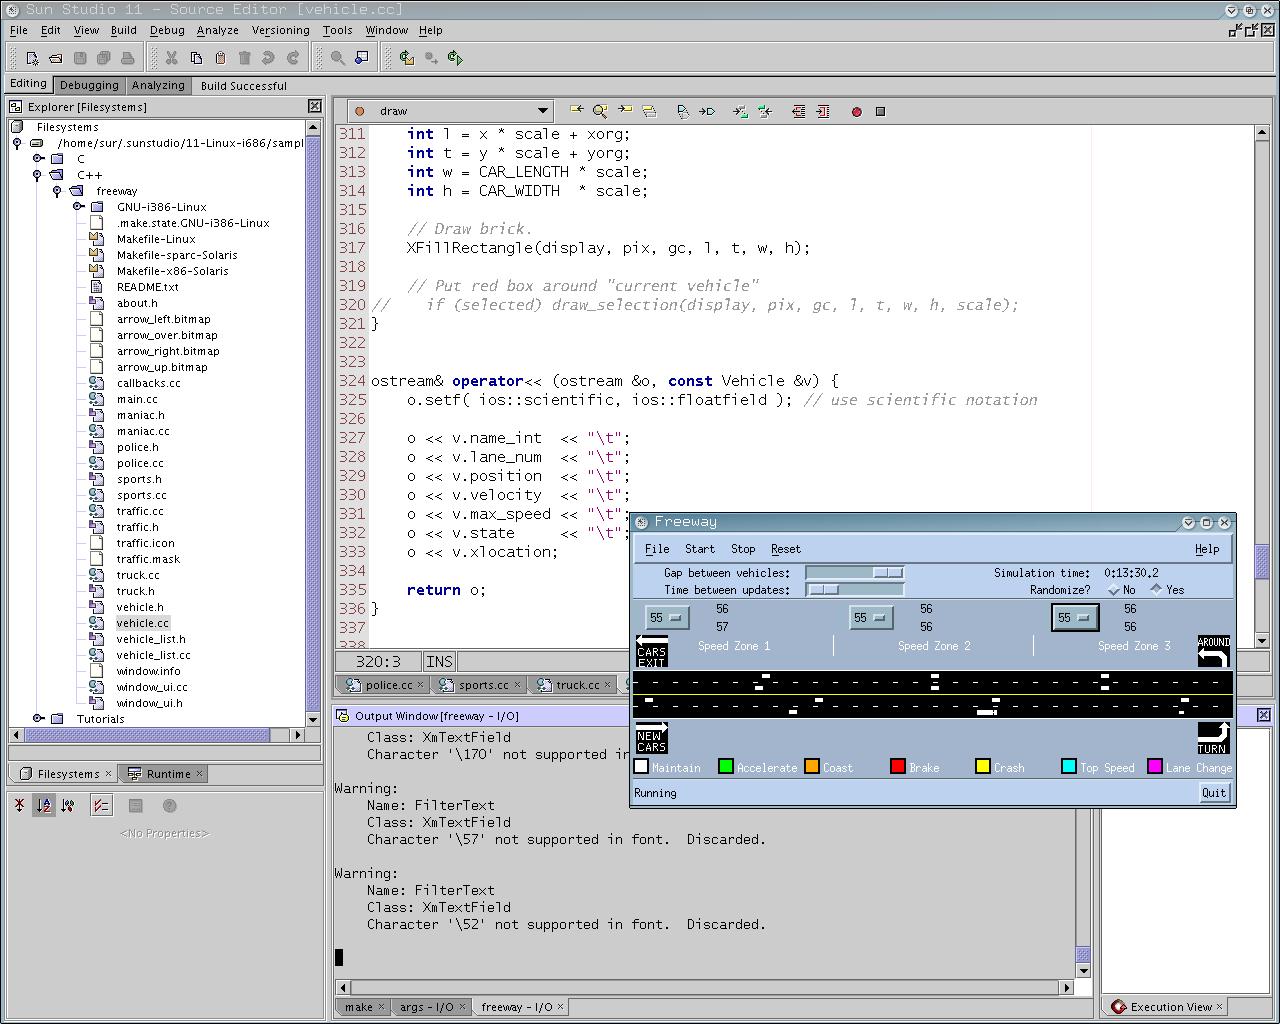1280x1024 pixels.
Task: Toggle the Coast orange legend box
Action: pos(812,767)
